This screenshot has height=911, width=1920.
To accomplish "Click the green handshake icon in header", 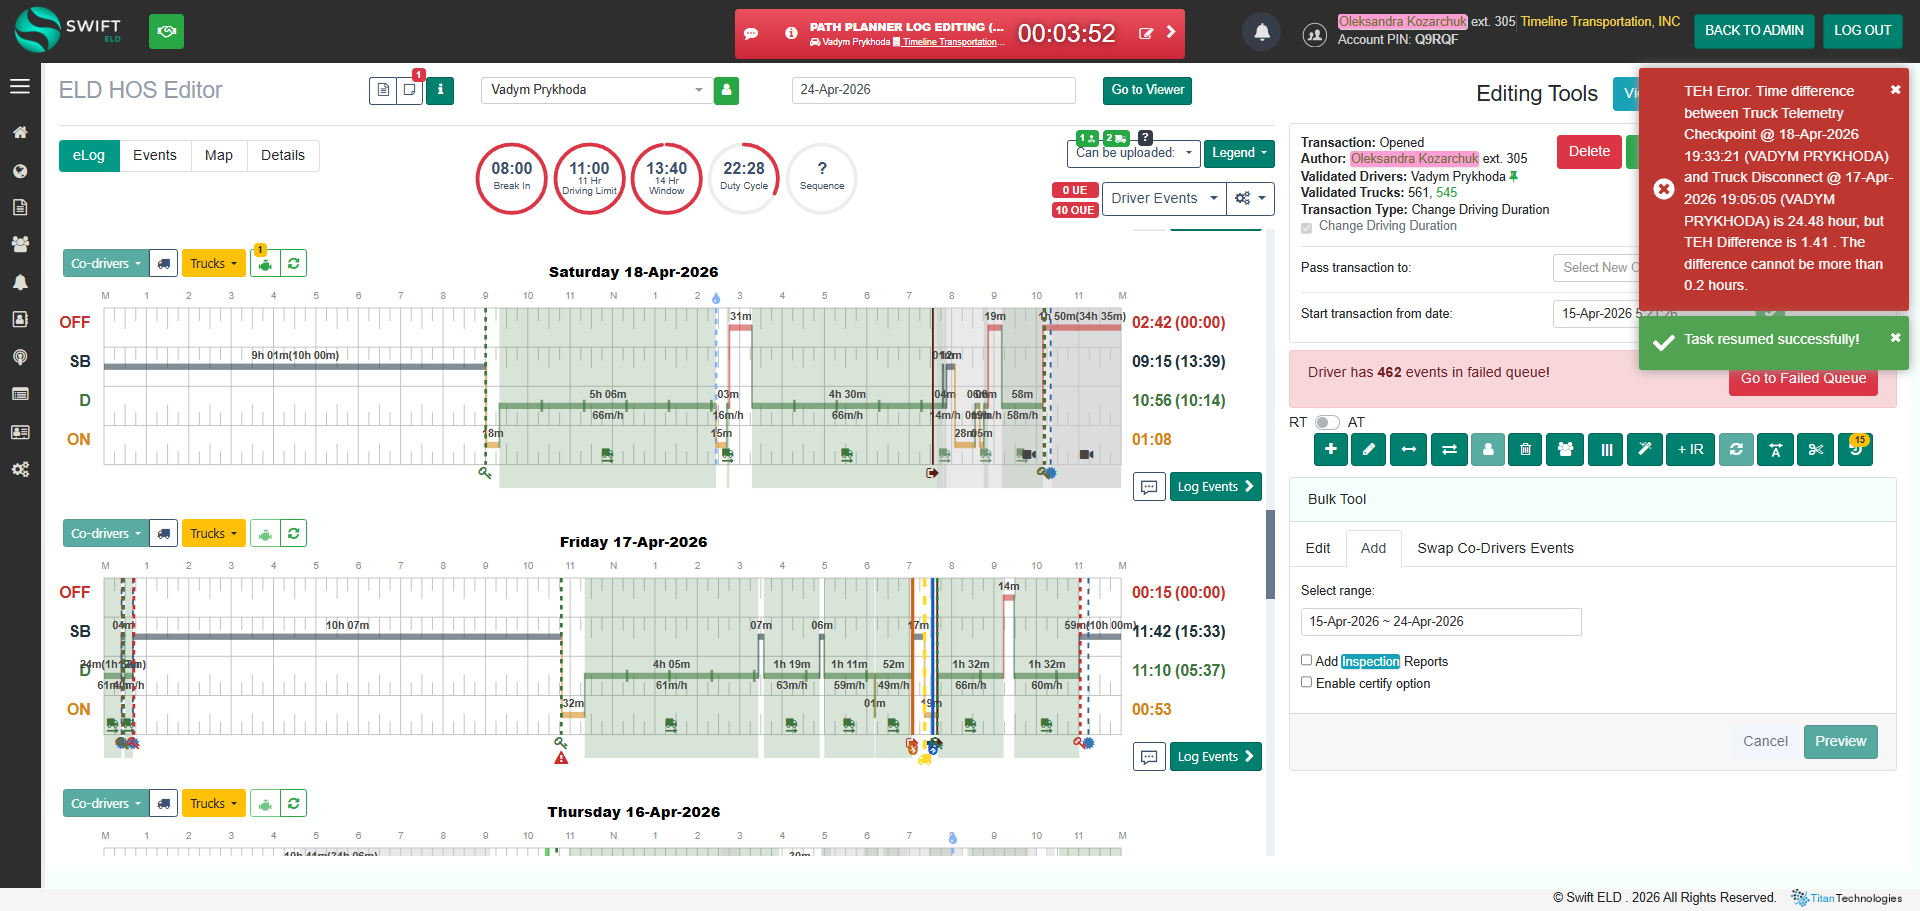I will click(x=167, y=32).
